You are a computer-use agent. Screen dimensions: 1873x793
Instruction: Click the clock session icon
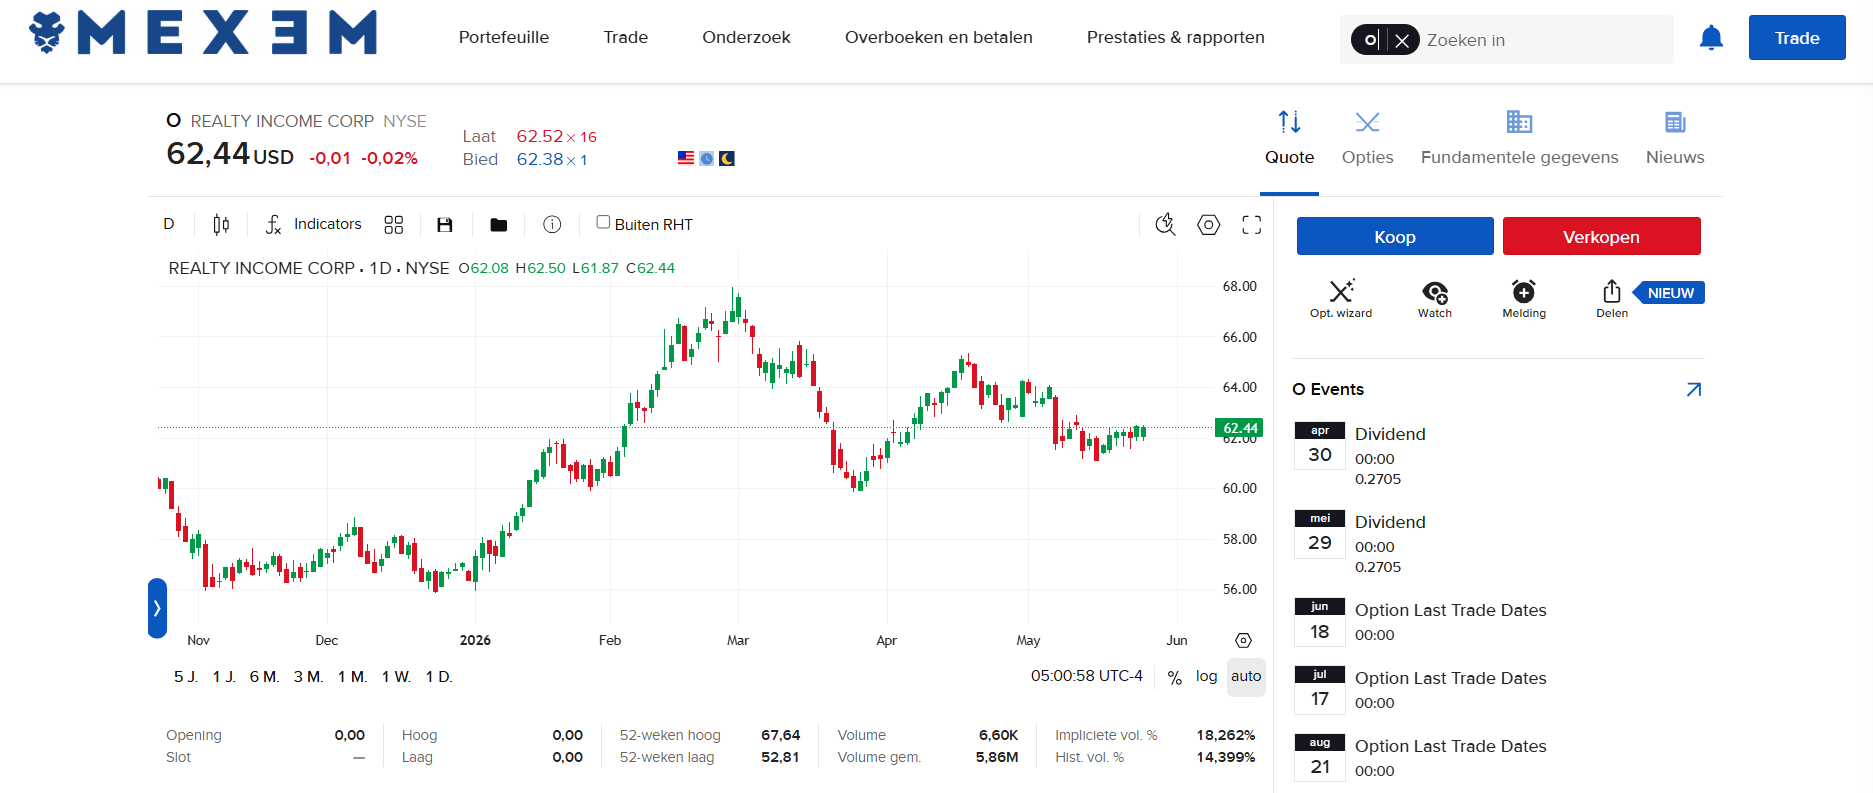coord(707,158)
